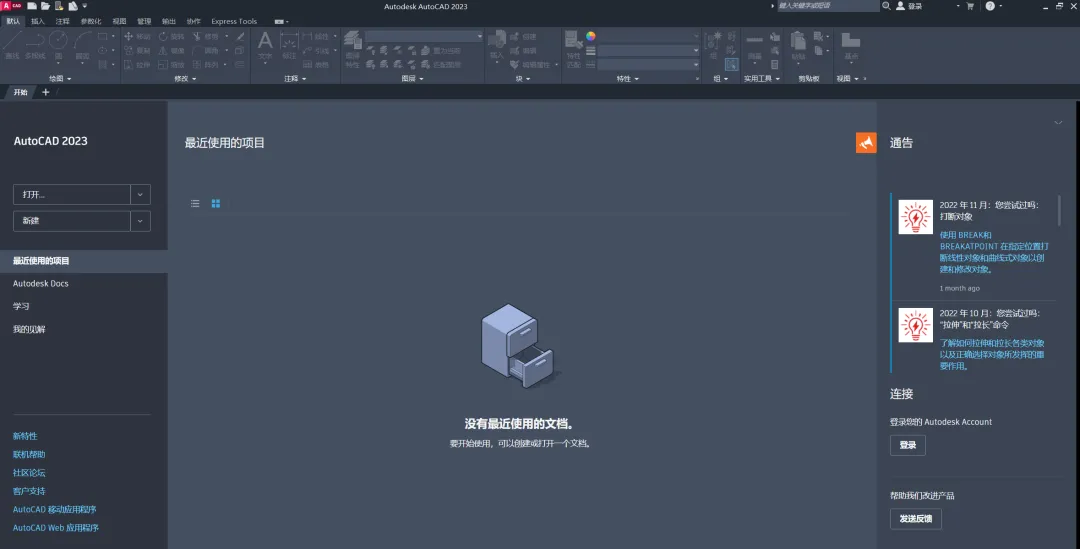The height and width of the screenshot is (549, 1080).
Task: Click the Table (表格) tool
Action: [316, 65]
